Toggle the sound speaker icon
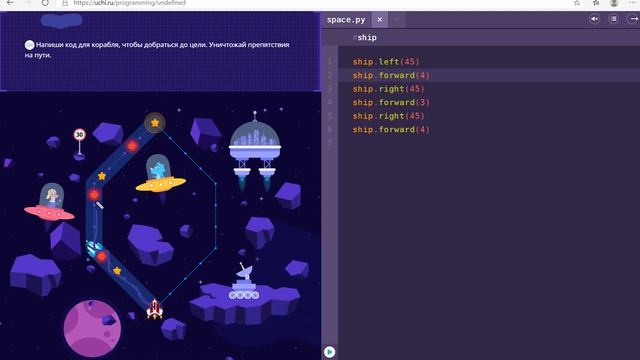This screenshot has width=640, height=360. [594, 19]
